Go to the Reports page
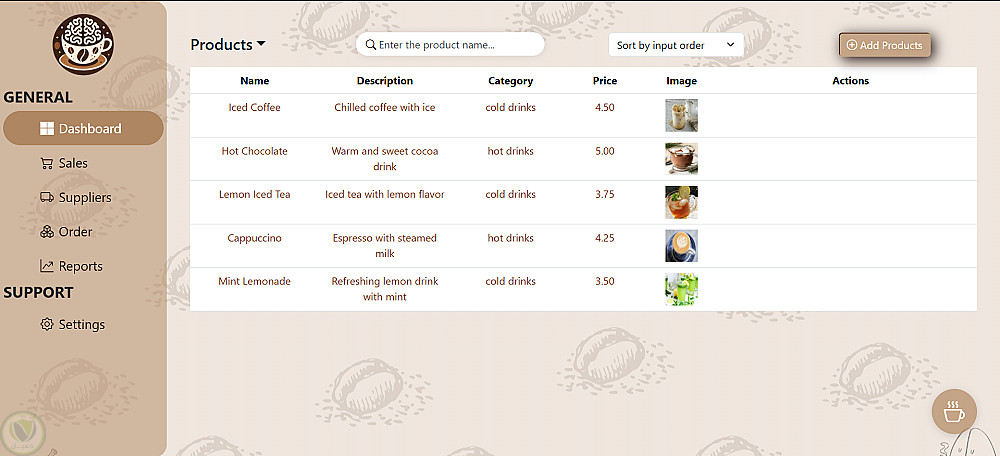This screenshot has height=456, width=1000. [80, 267]
